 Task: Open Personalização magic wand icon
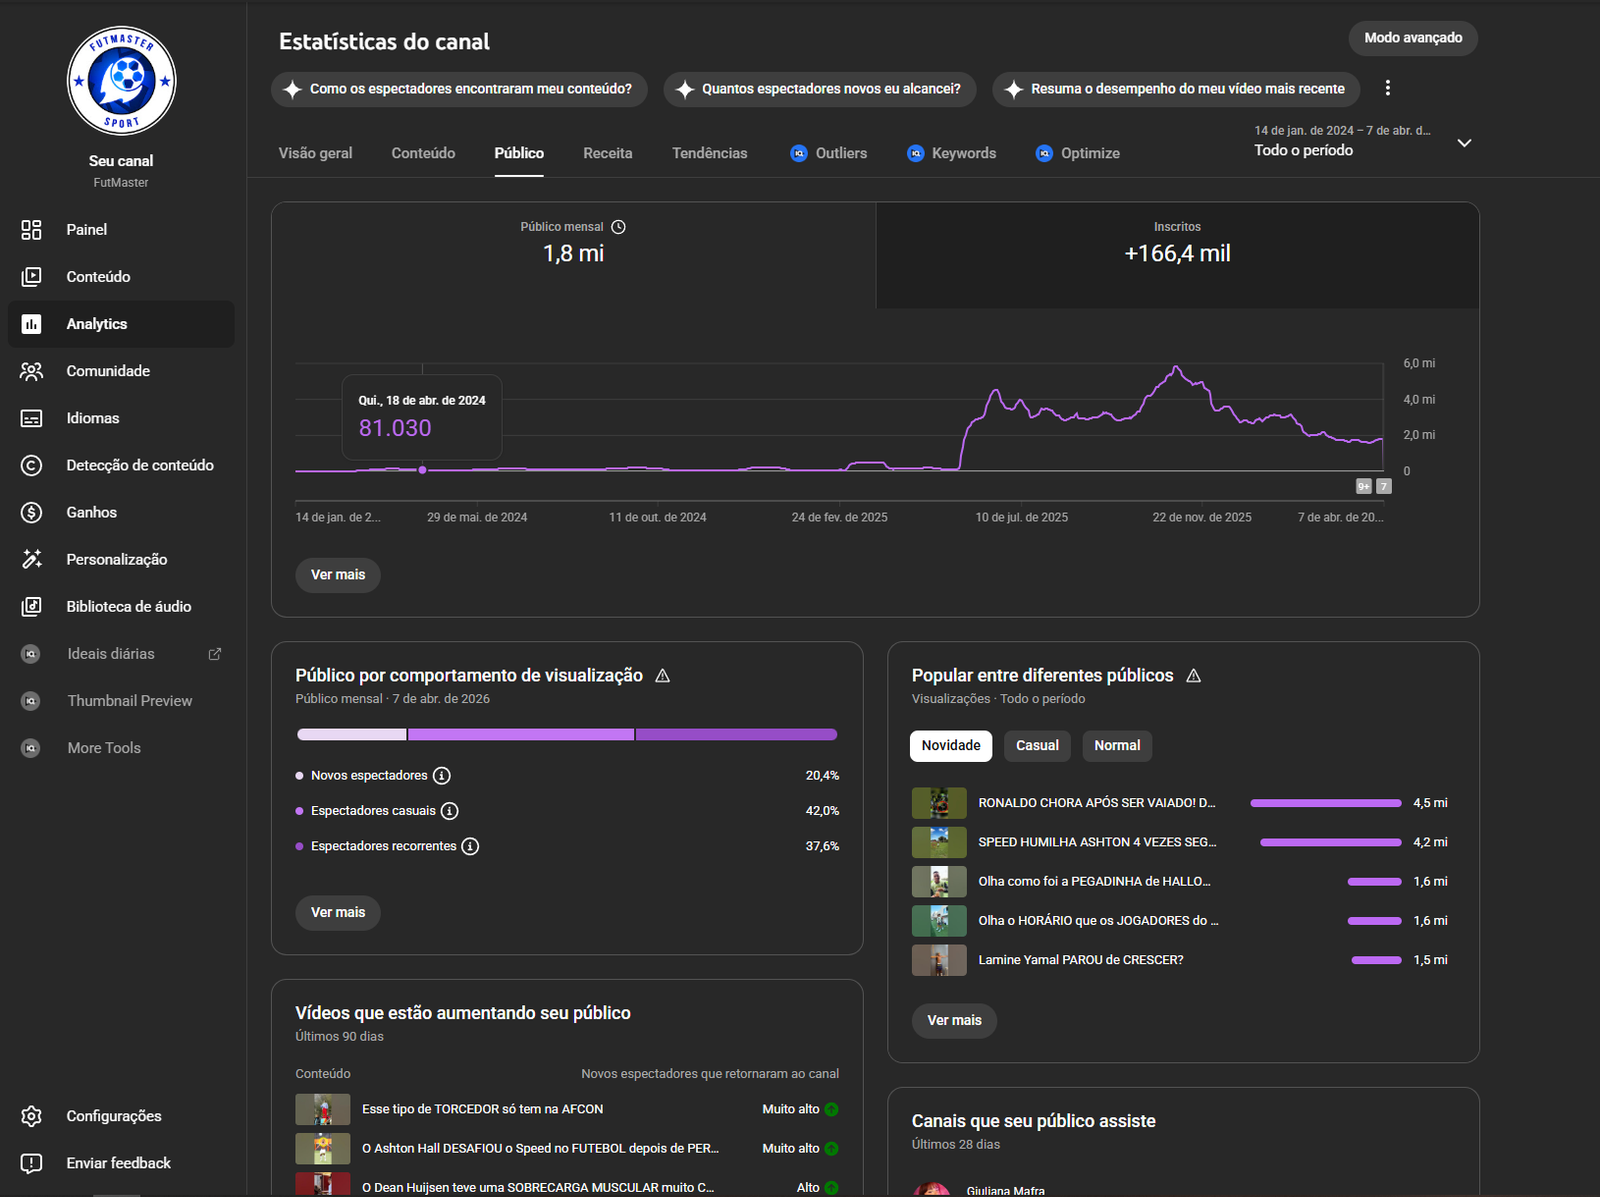[x=31, y=560]
